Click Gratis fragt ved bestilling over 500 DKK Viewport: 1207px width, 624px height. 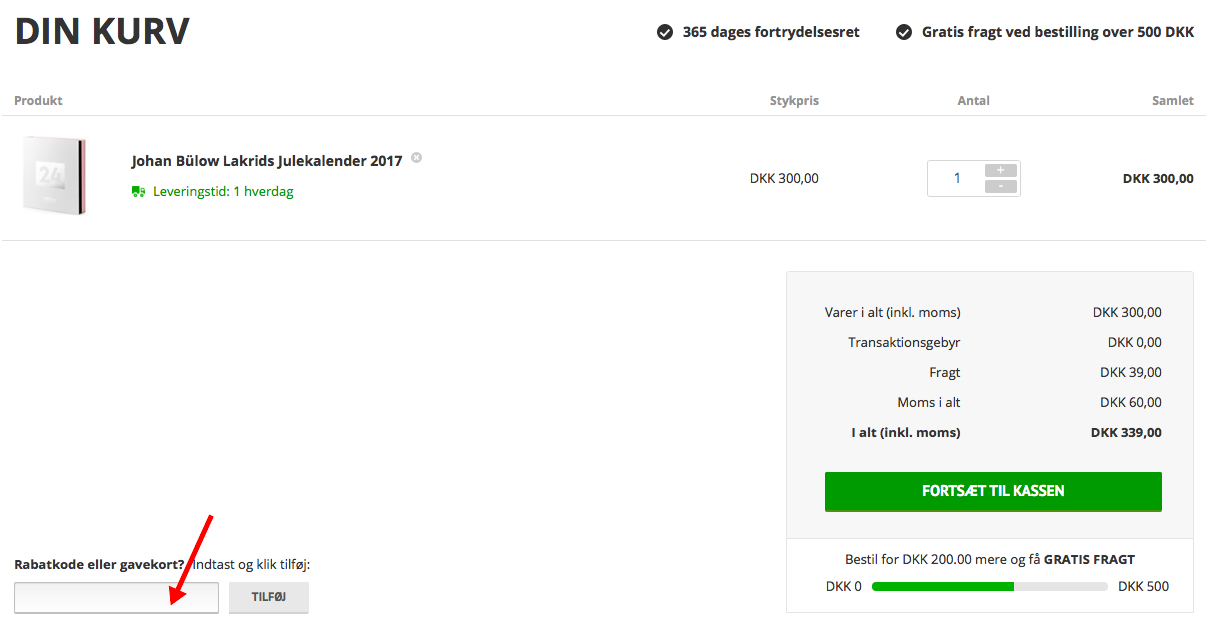coord(1057,32)
